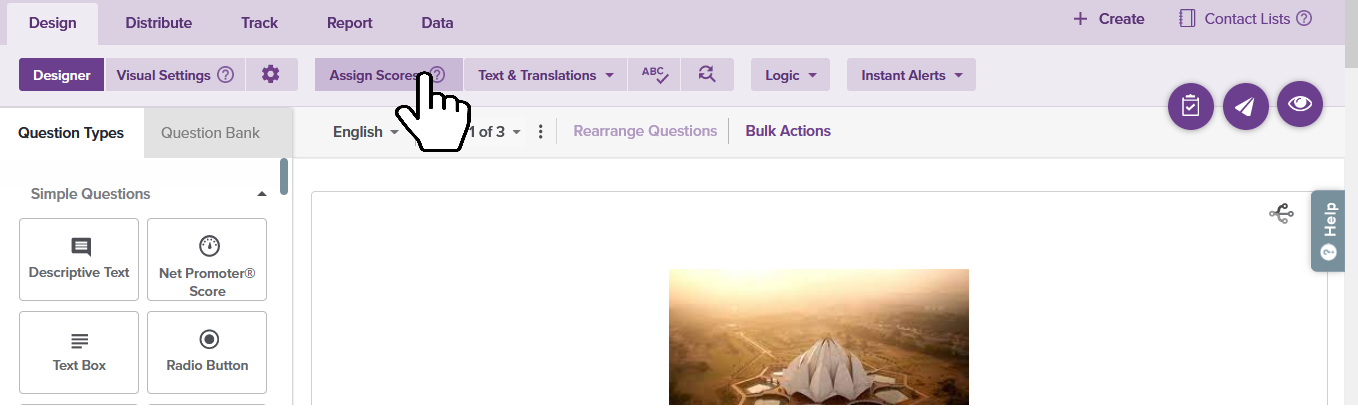The width and height of the screenshot is (1358, 415).
Task: Open the settings gear in Designer toolbar
Action: [271, 75]
